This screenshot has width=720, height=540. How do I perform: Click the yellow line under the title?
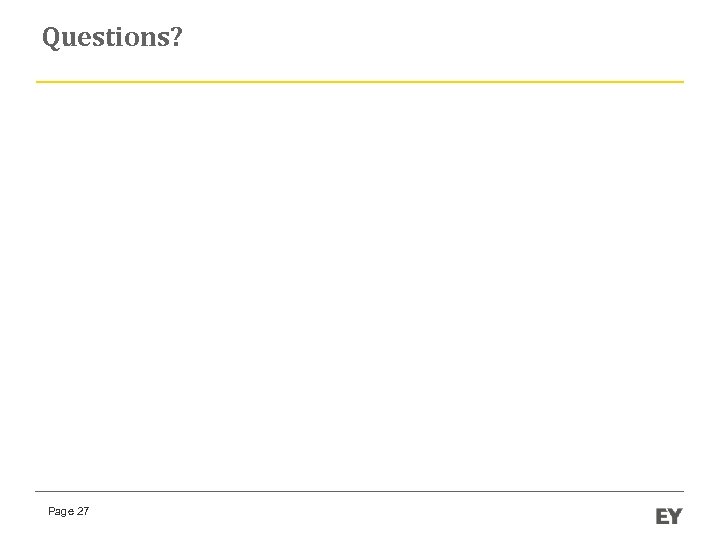[360, 81]
